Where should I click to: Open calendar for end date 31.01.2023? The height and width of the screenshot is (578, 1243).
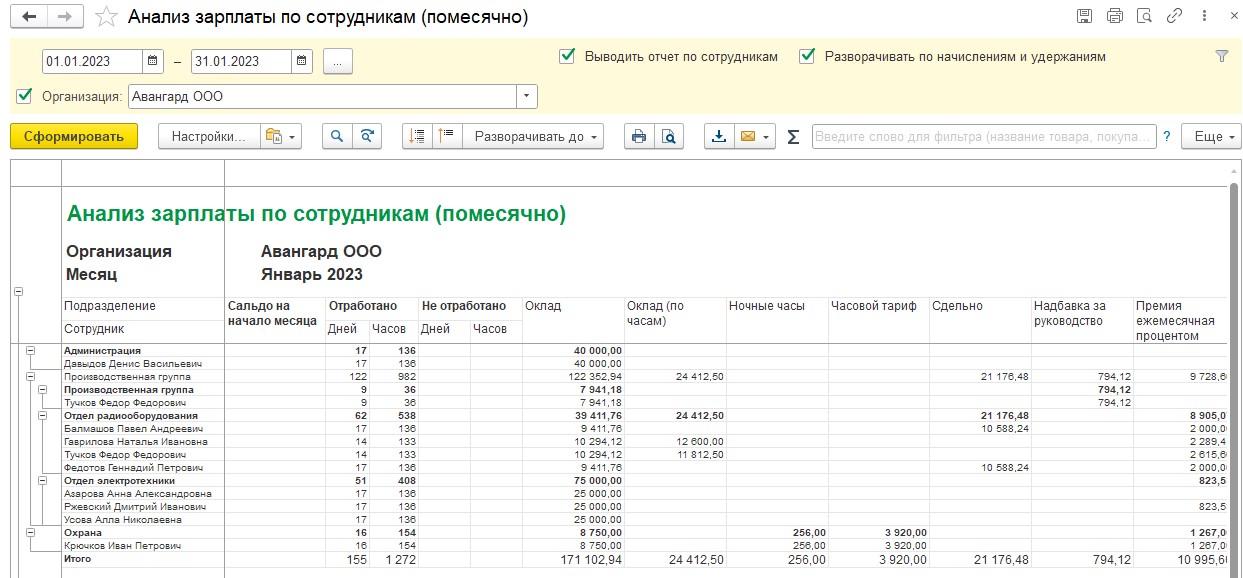click(x=302, y=61)
